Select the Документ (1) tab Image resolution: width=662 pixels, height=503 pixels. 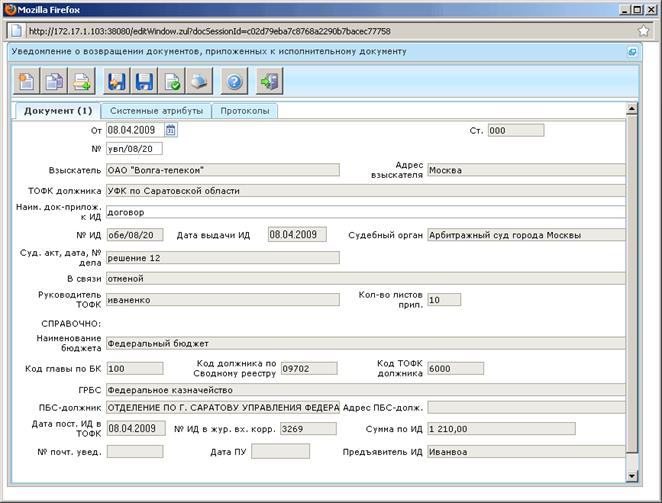(58, 111)
